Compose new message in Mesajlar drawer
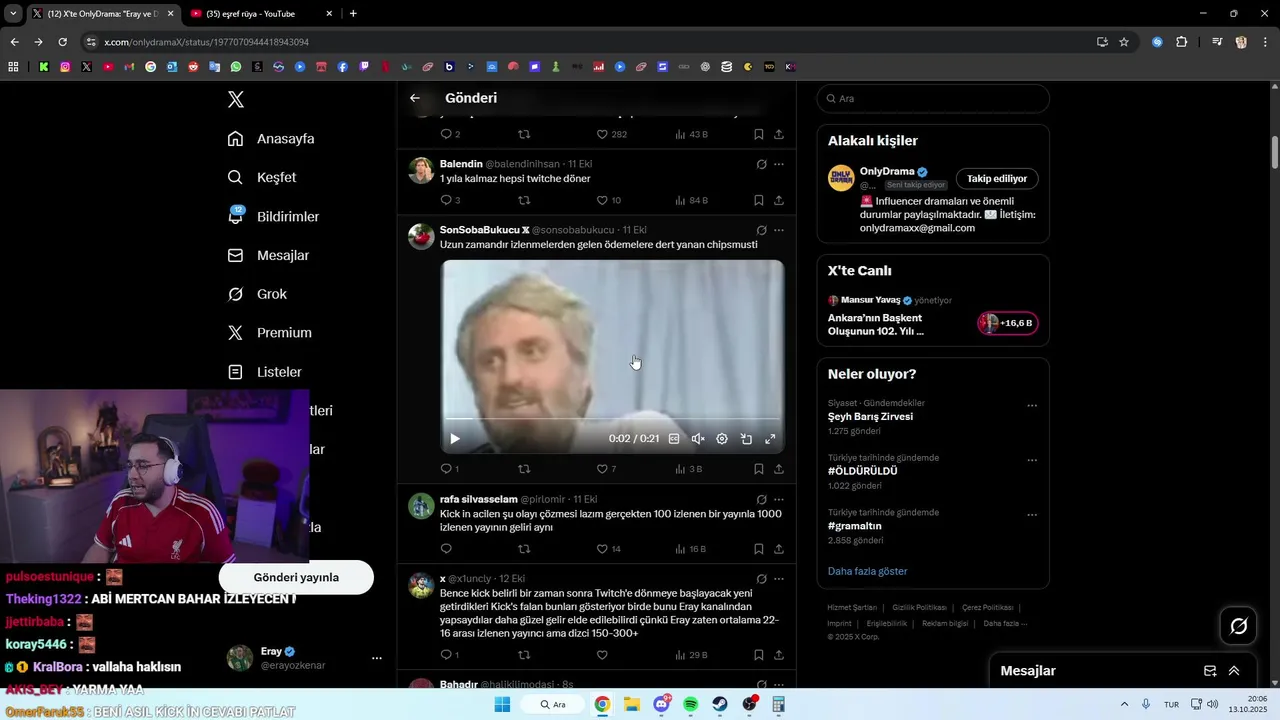 (x=1210, y=671)
